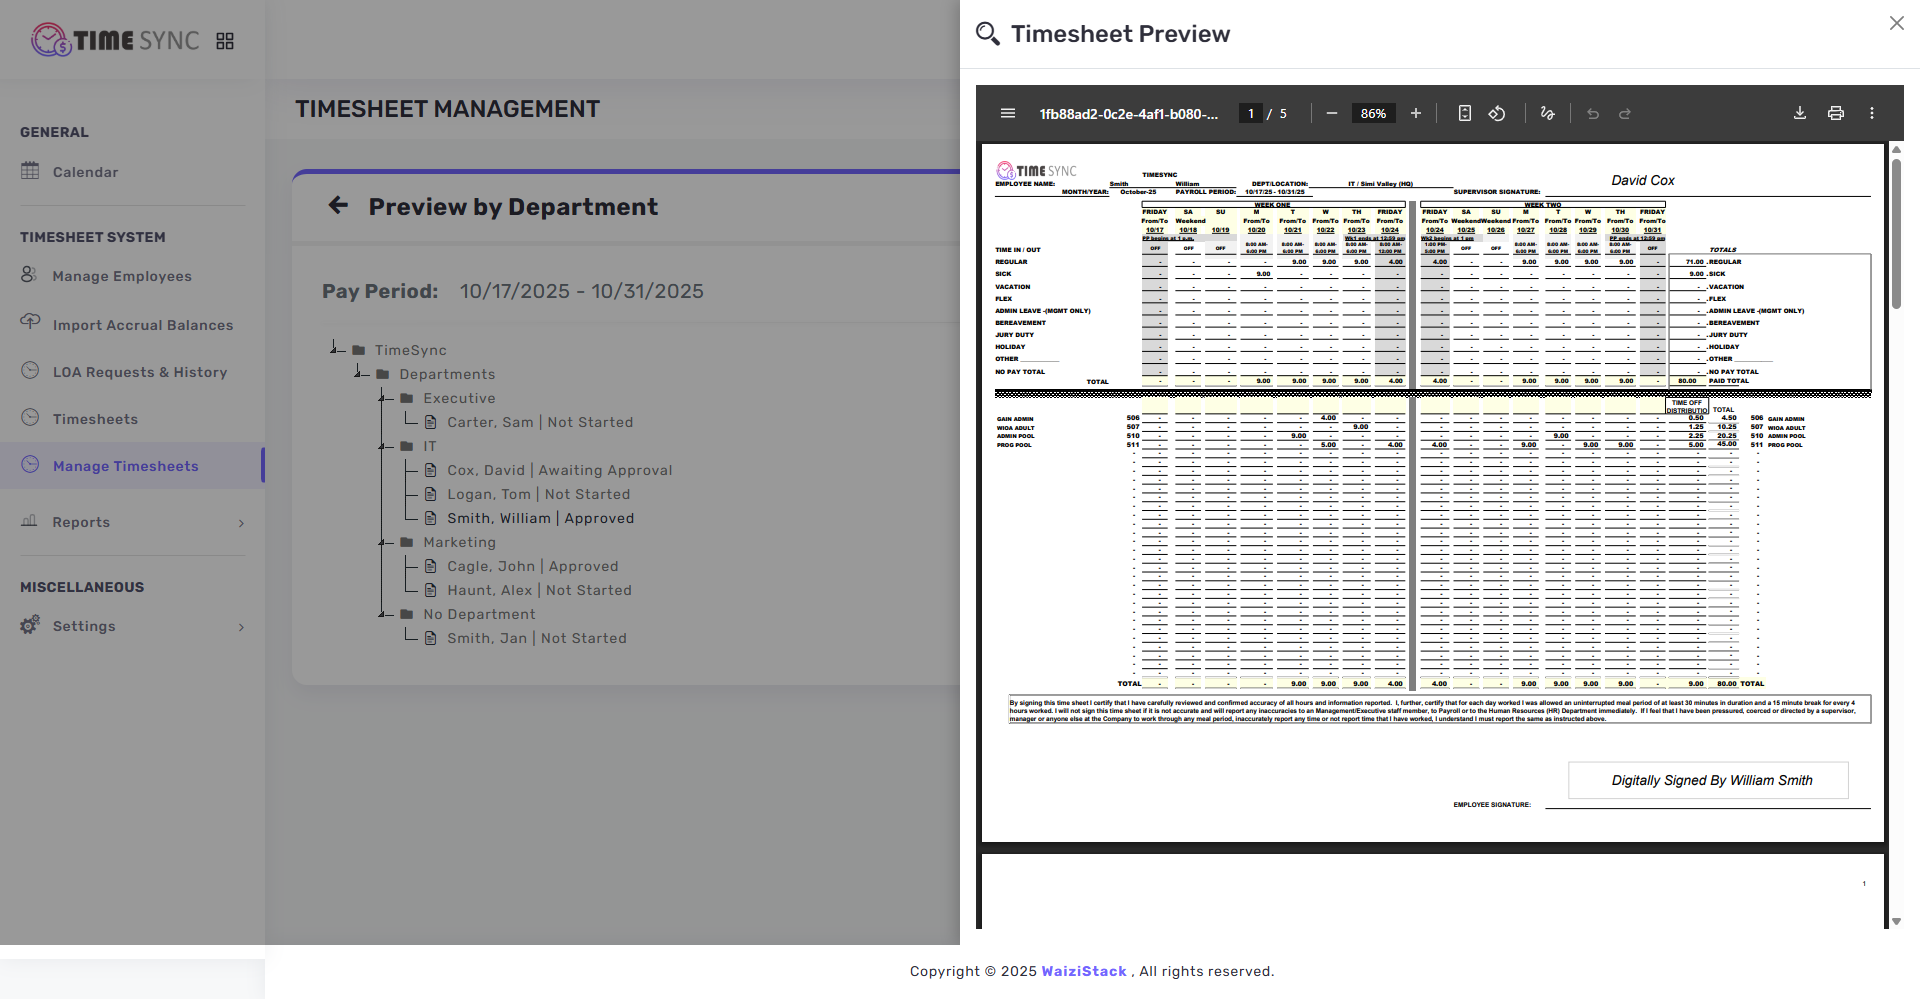Viewport: 1920px width, 999px height.
Task: Collapse the Marketing department node
Action: click(384, 542)
